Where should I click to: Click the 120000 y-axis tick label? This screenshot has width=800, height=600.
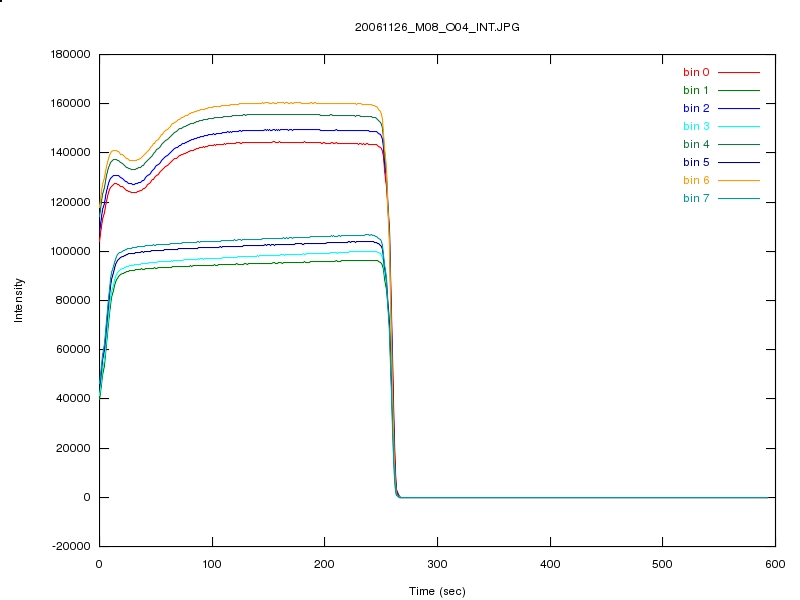tap(70, 202)
